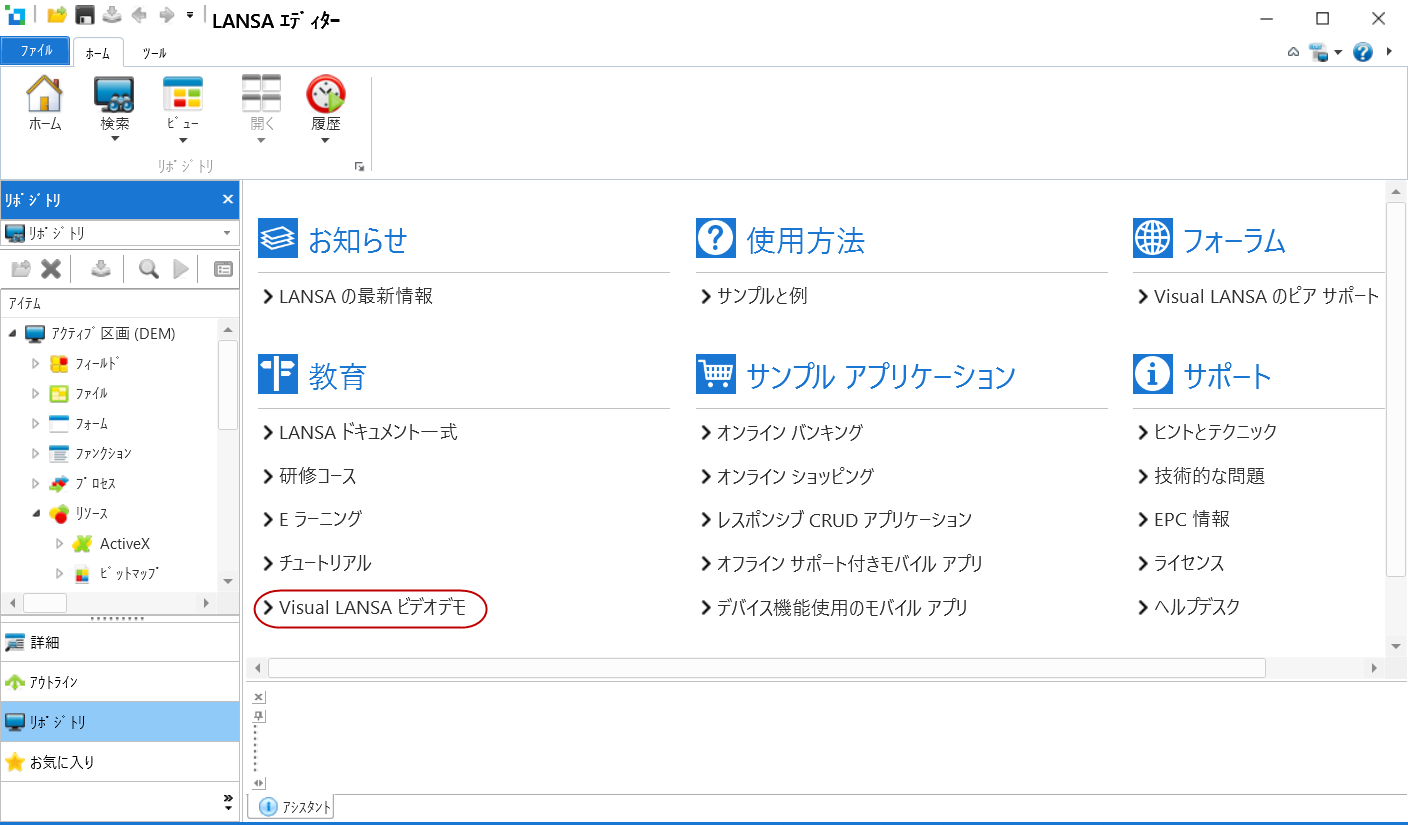1408x825 pixels.
Task: Click main page vertical scrollbar down arrow
Action: (1396, 646)
